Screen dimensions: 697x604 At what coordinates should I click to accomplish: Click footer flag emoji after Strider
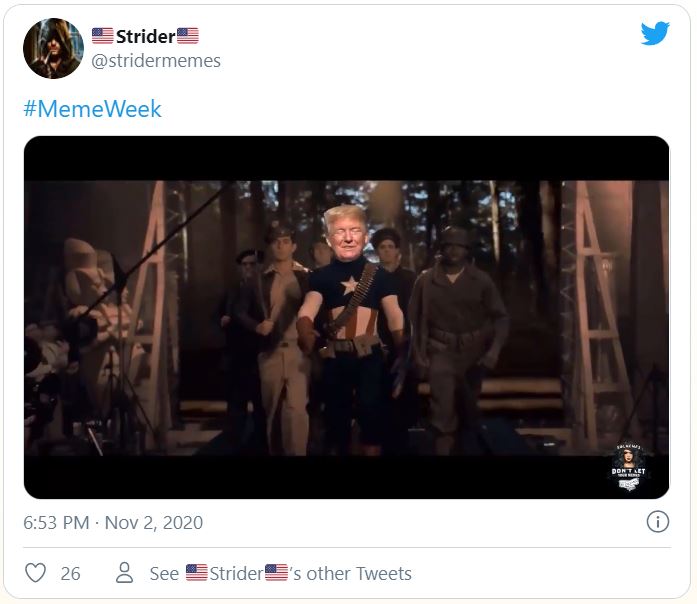tap(276, 572)
